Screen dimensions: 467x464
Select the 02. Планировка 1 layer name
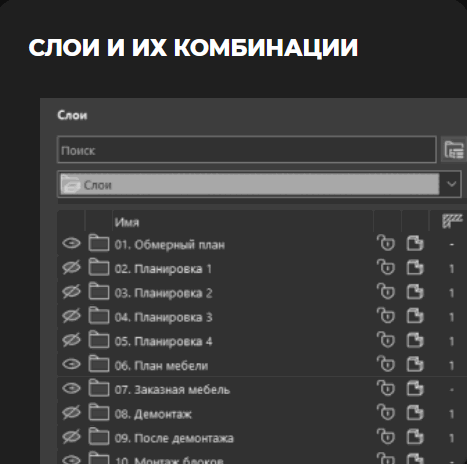[x=163, y=269]
